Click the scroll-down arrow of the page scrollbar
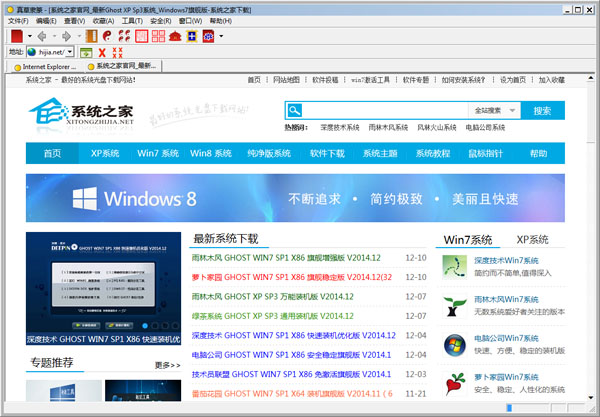 [591, 398]
